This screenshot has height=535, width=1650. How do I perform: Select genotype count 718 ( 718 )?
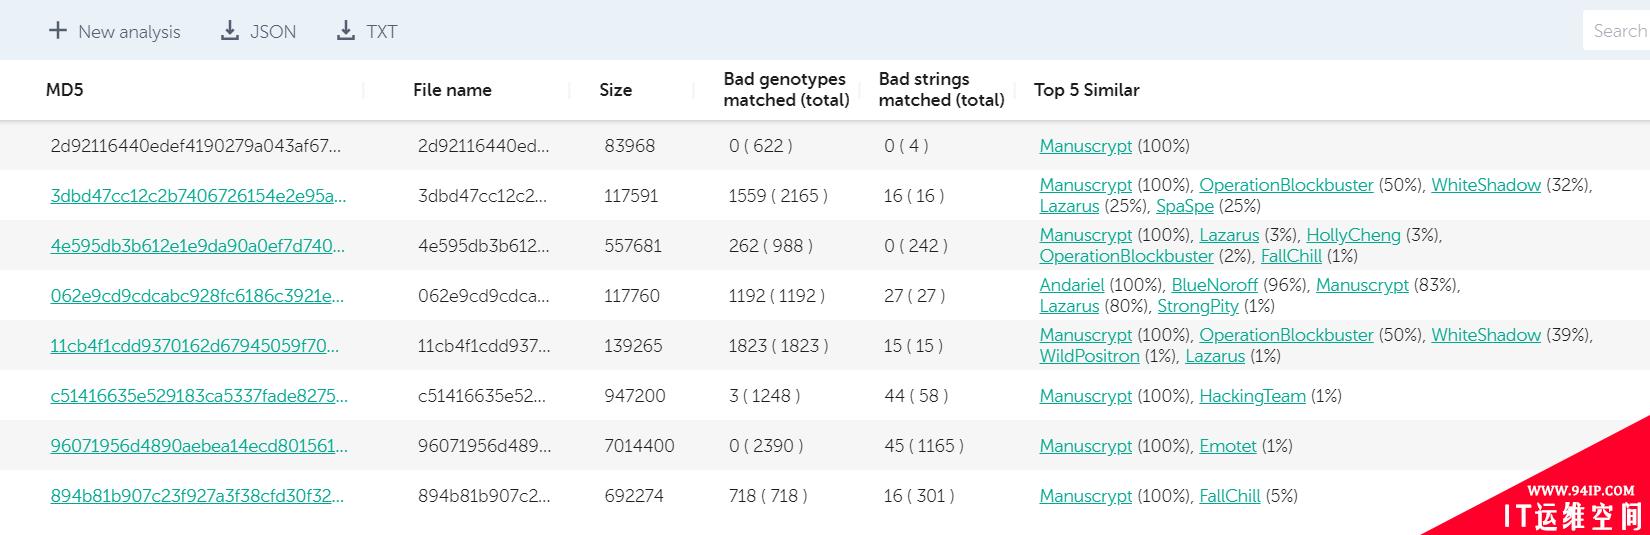coord(768,496)
